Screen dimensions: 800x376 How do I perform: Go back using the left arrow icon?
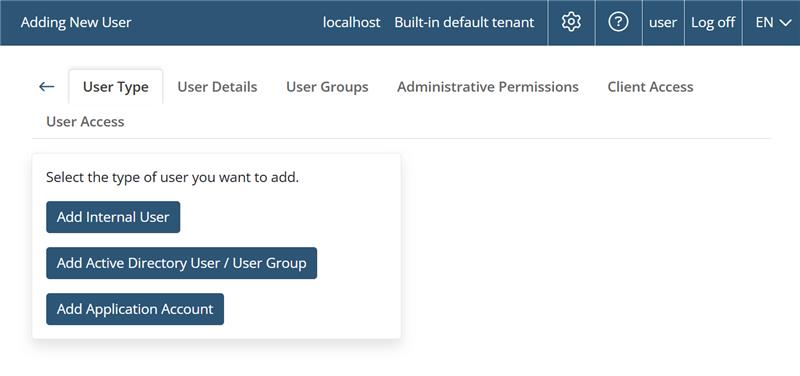46,87
